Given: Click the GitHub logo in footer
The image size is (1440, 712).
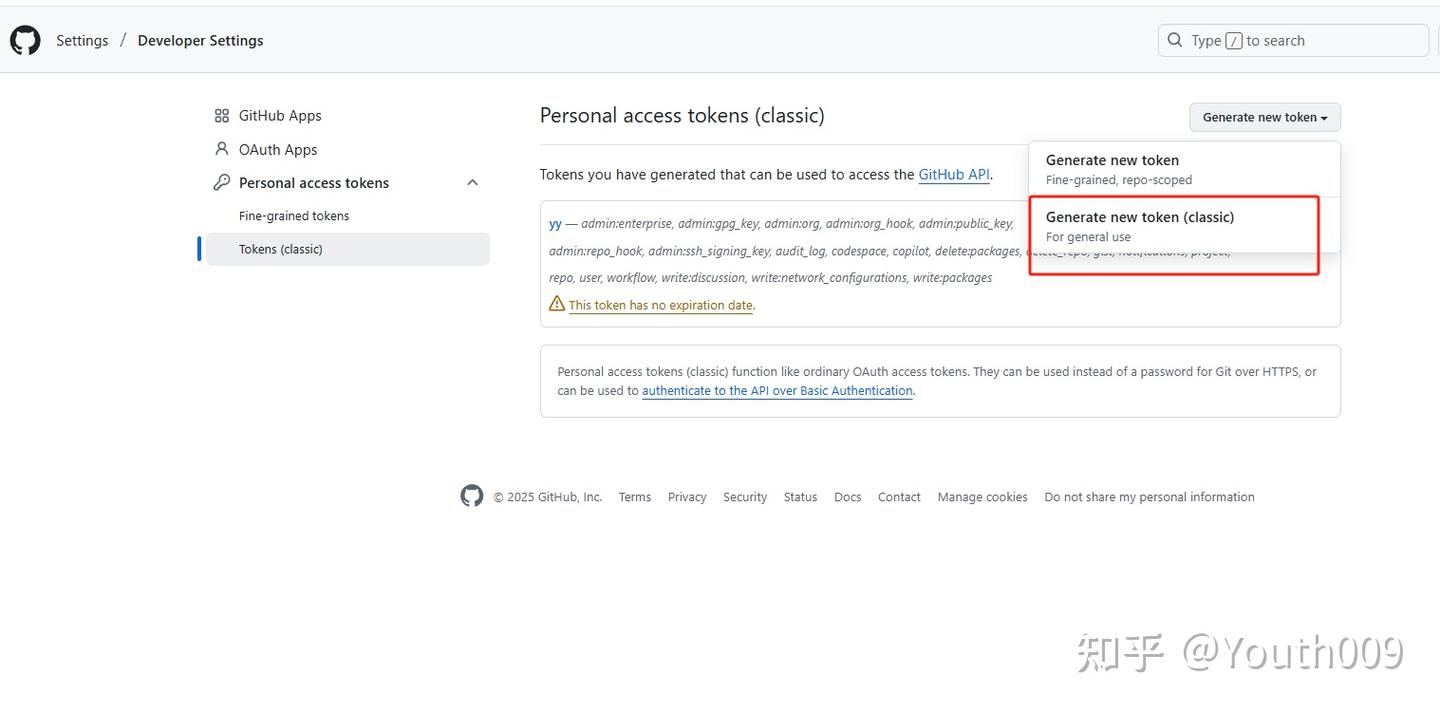Looking at the screenshot, I should click(472, 496).
